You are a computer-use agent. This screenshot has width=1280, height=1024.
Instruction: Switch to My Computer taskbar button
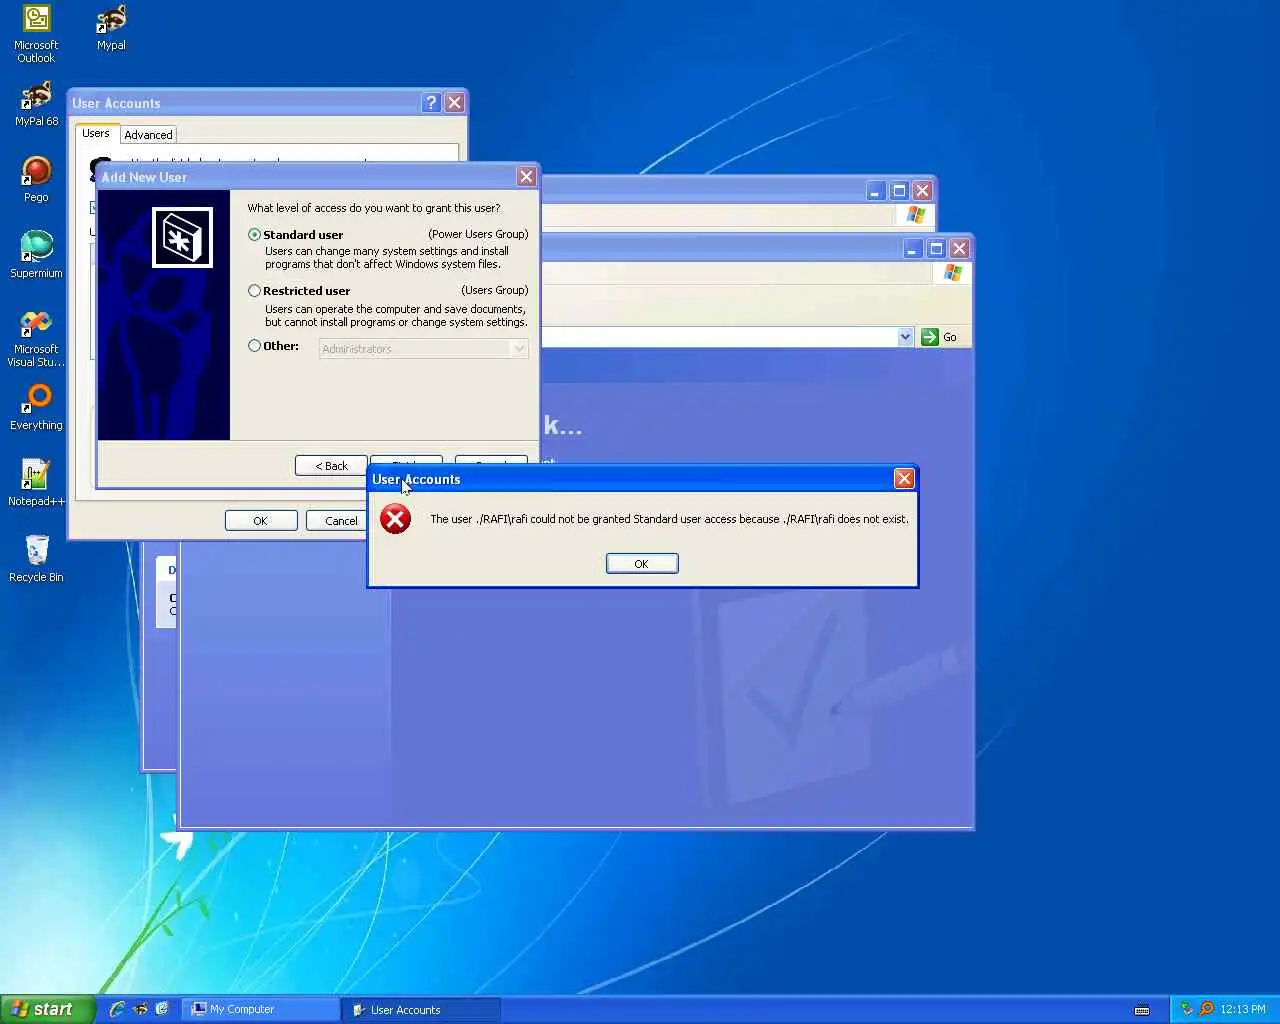point(260,1009)
